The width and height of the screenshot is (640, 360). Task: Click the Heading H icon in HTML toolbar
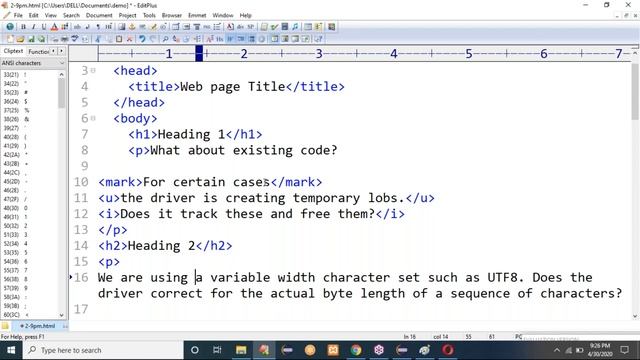click(108, 27)
